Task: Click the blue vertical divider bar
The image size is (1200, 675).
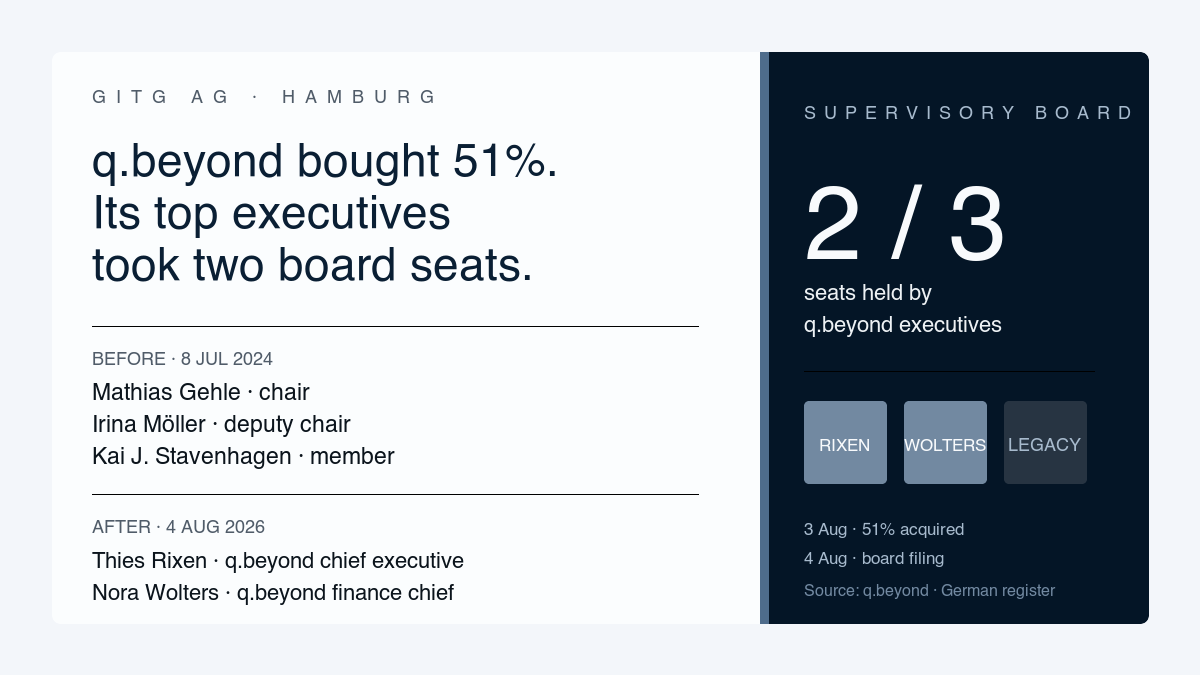Action: click(764, 338)
